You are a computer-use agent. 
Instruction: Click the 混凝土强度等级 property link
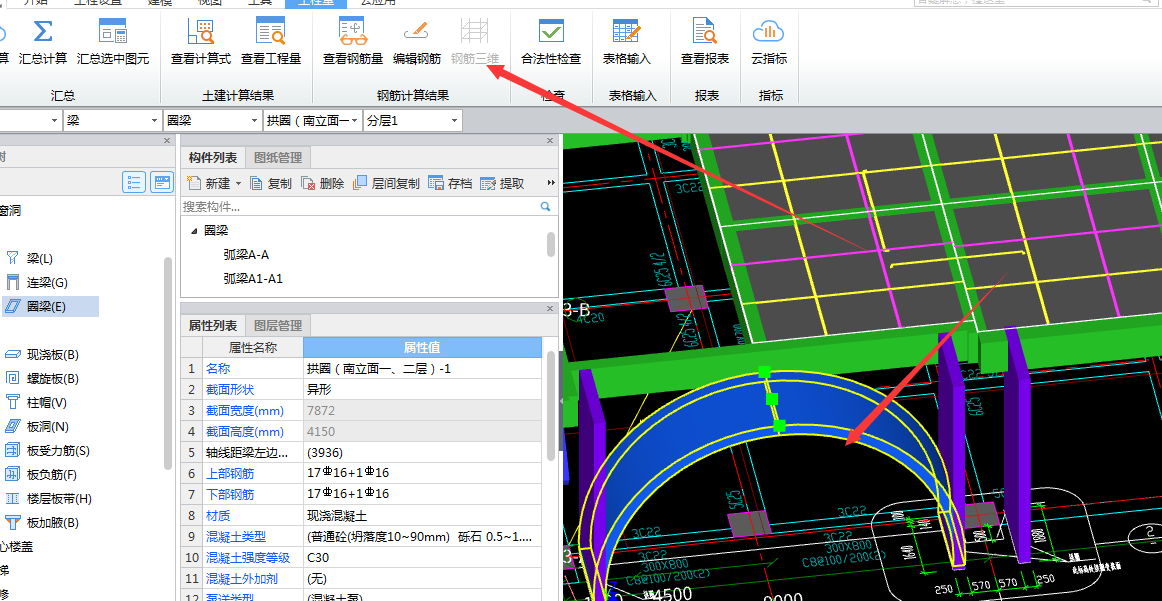coord(248,557)
